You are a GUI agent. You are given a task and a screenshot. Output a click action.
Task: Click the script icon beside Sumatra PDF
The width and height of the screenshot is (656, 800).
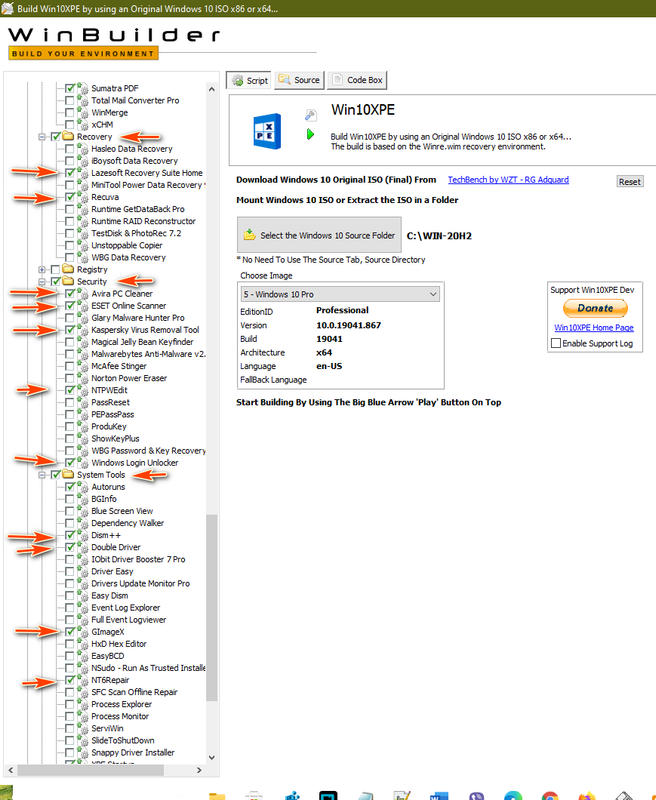click(x=83, y=88)
